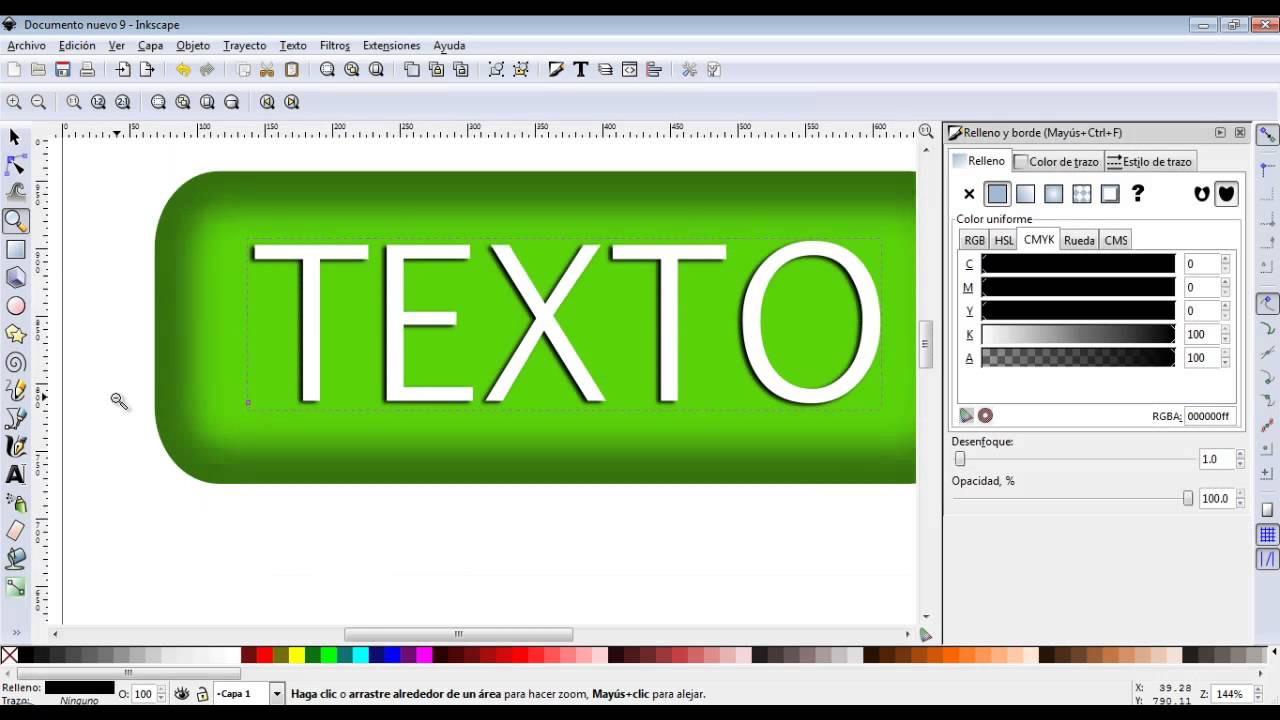Switch to the CMS color tab
This screenshot has height=720, width=1280.
(x=1116, y=240)
